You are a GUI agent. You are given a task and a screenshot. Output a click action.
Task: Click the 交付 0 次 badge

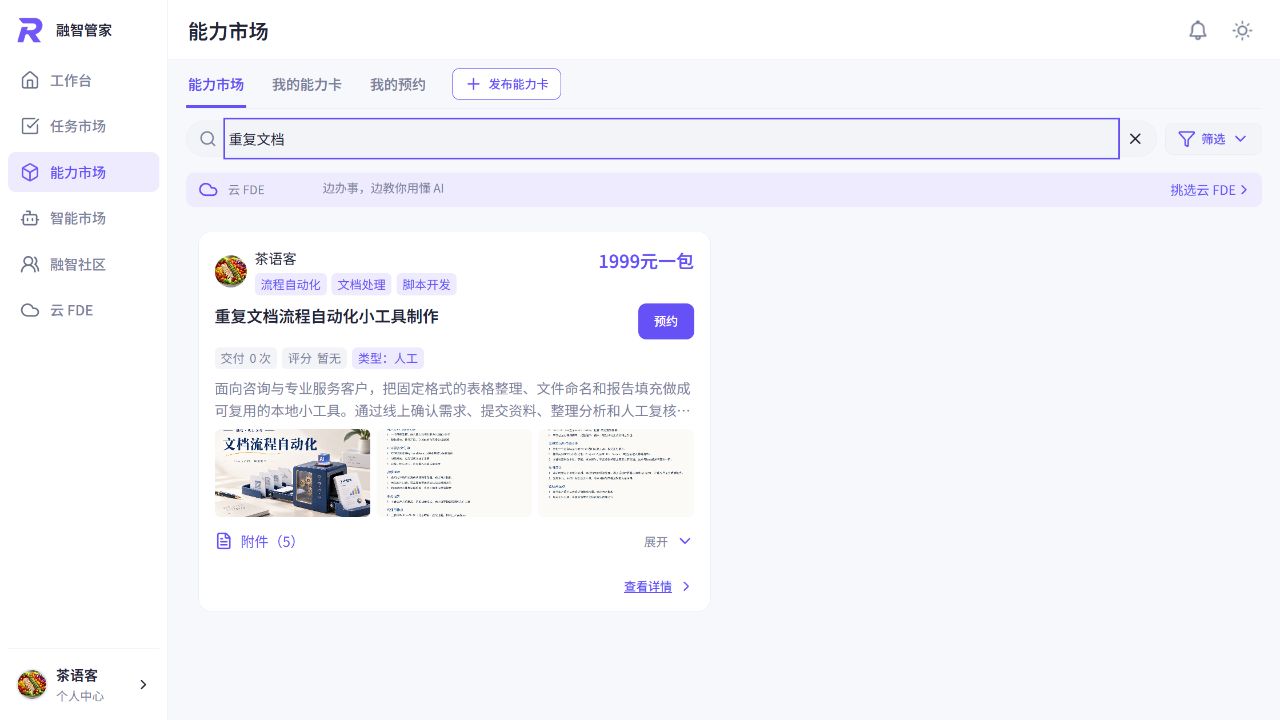(x=246, y=358)
